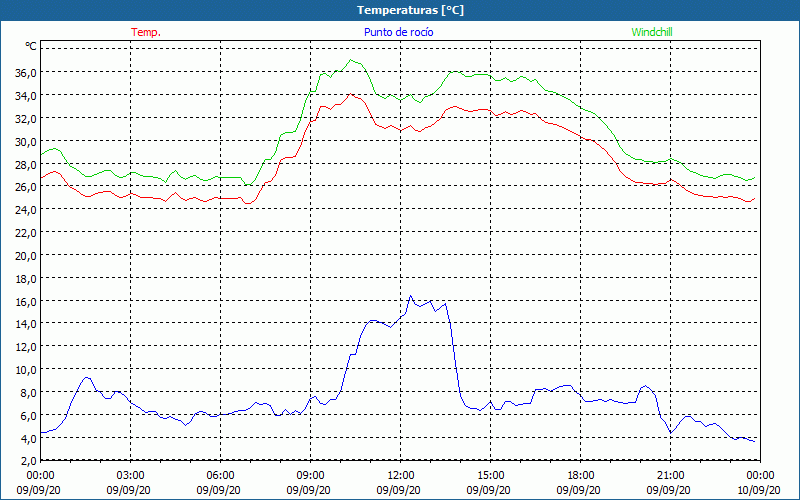The width and height of the screenshot is (800, 500).
Task: Click the '°C' unit label on y-axis
Action: tap(31, 46)
